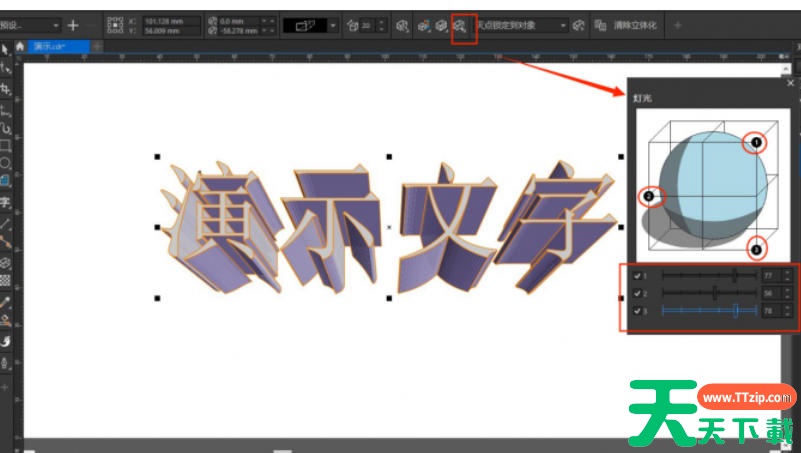Disable light 2 checkbox
The height and width of the screenshot is (453, 801).
638,293
